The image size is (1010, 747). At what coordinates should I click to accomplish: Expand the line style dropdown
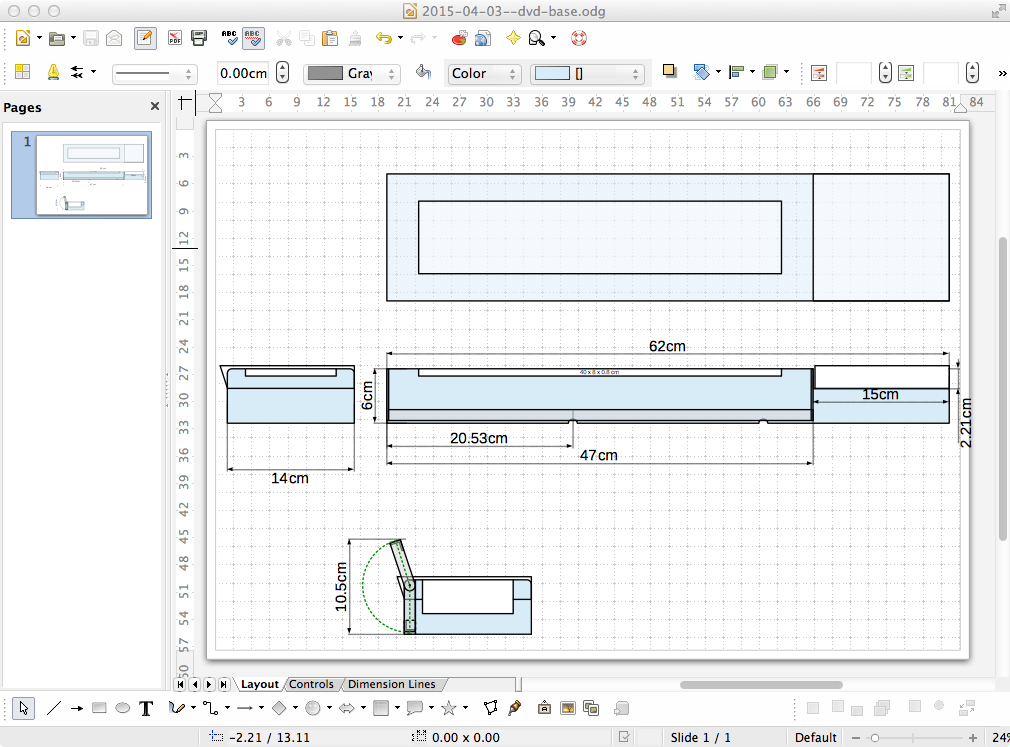point(154,73)
